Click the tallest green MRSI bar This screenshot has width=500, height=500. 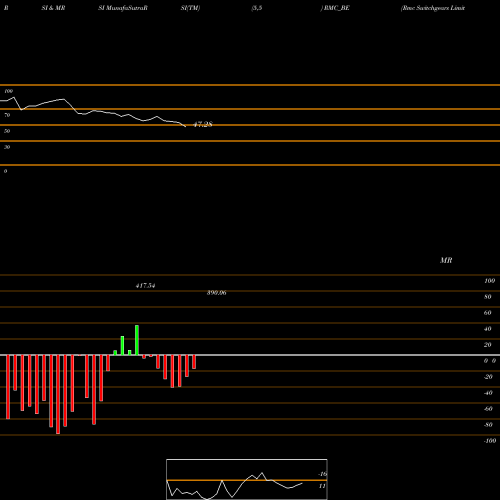coord(137,340)
